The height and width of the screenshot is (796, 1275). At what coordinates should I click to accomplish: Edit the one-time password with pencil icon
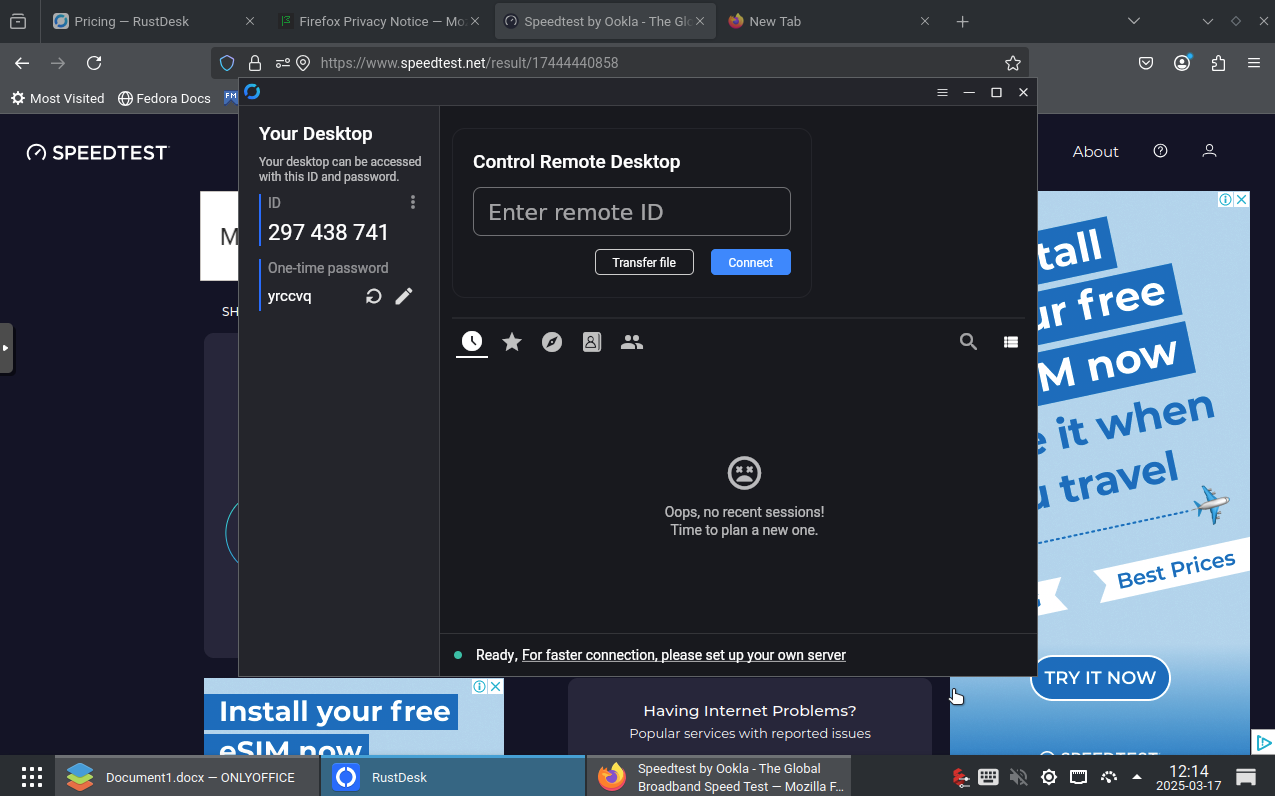404,296
